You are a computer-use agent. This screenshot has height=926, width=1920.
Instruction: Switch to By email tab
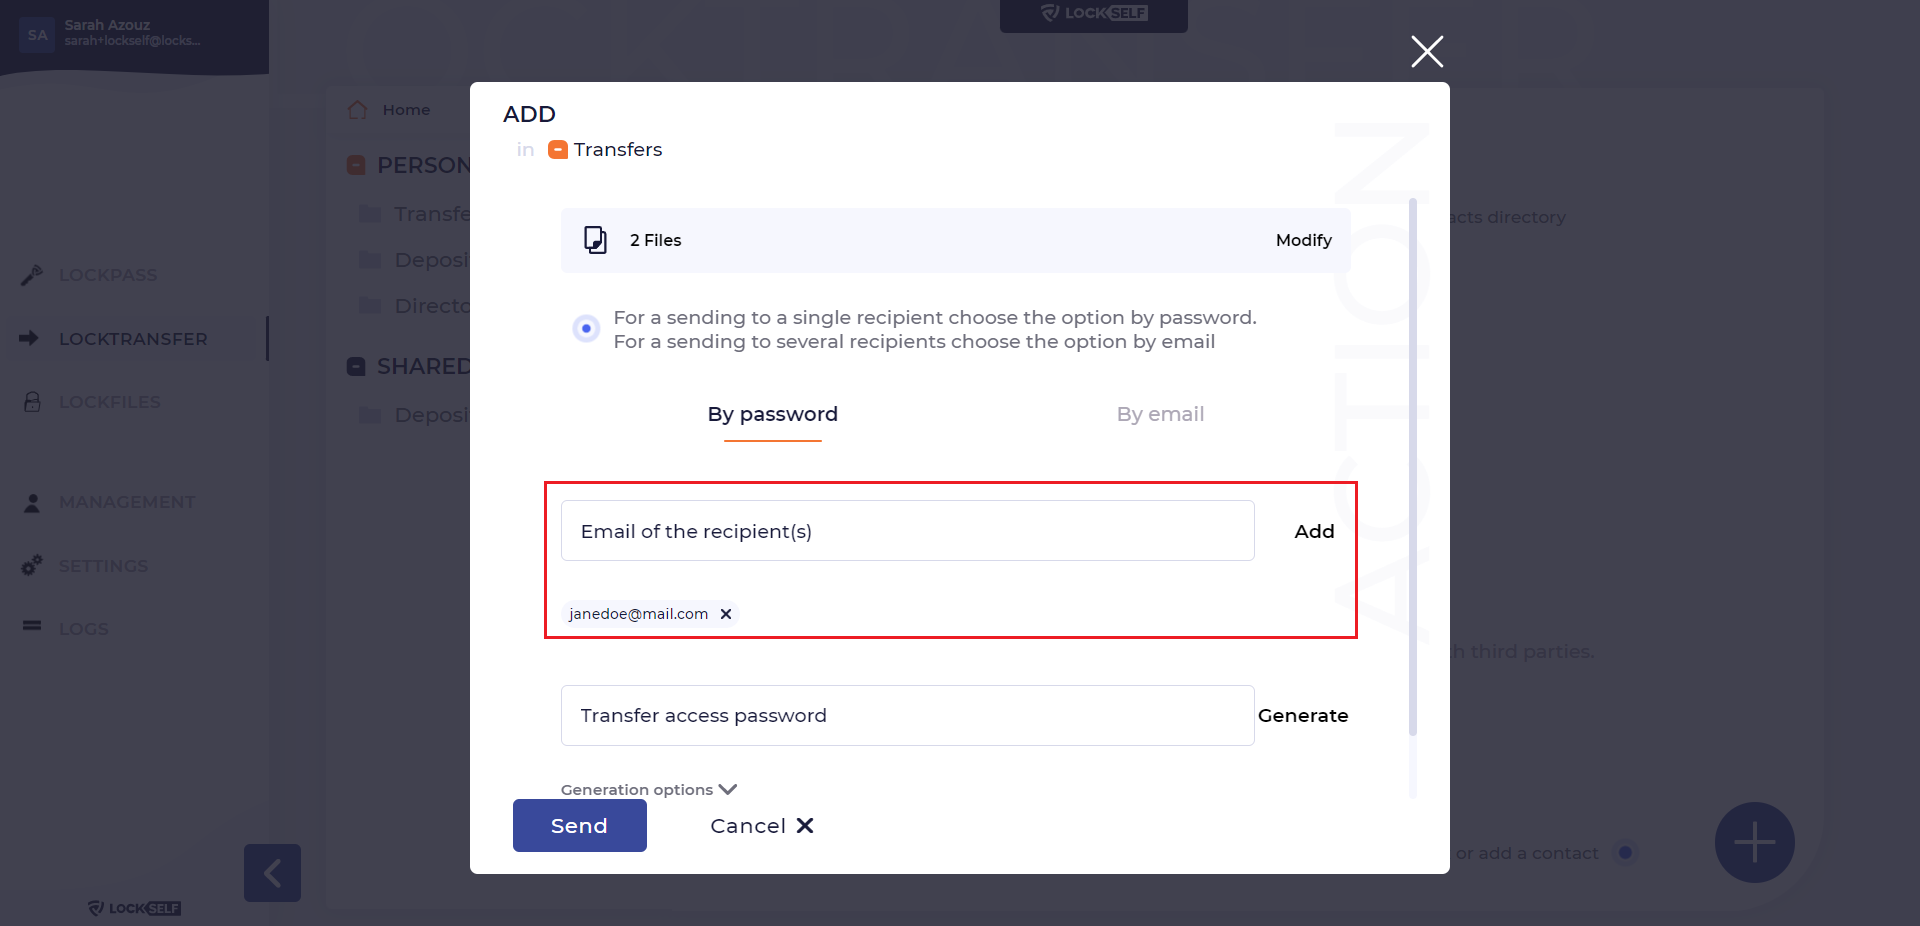pos(1160,414)
